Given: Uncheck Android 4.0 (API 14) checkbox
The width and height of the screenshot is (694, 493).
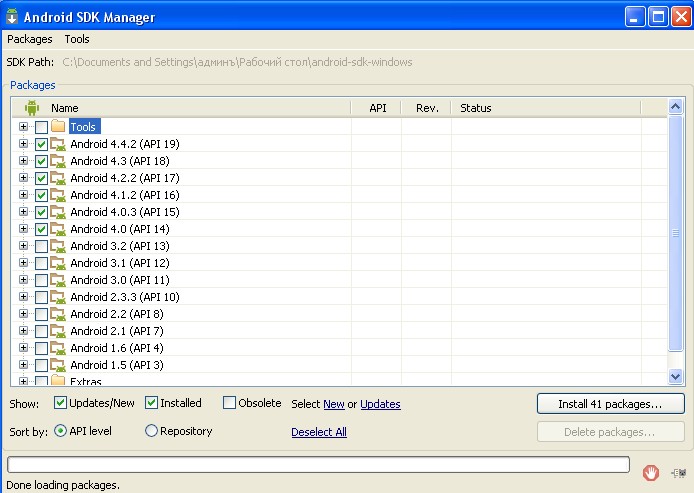Looking at the screenshot, I should pos(41,229).
